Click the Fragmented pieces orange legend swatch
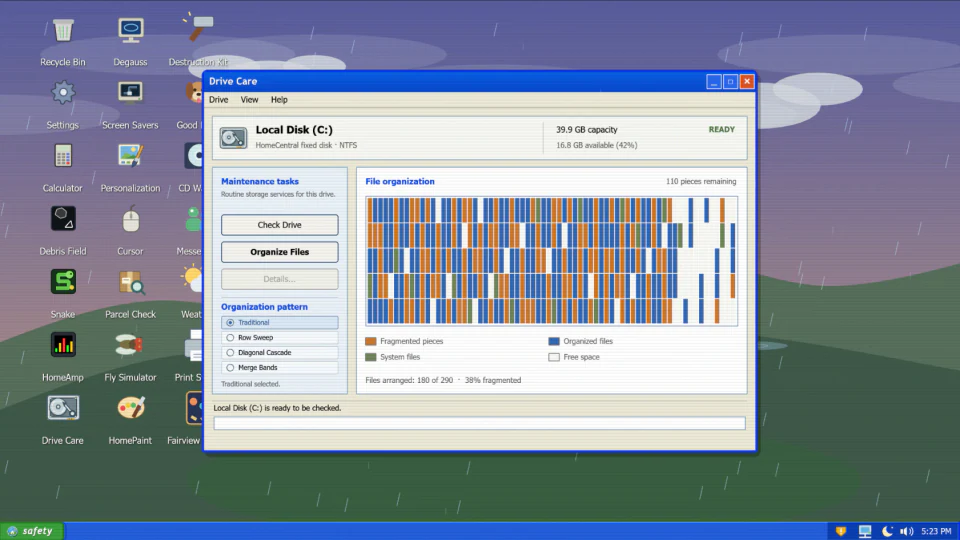Screen dimensions: 960x540 click(370, 341)
